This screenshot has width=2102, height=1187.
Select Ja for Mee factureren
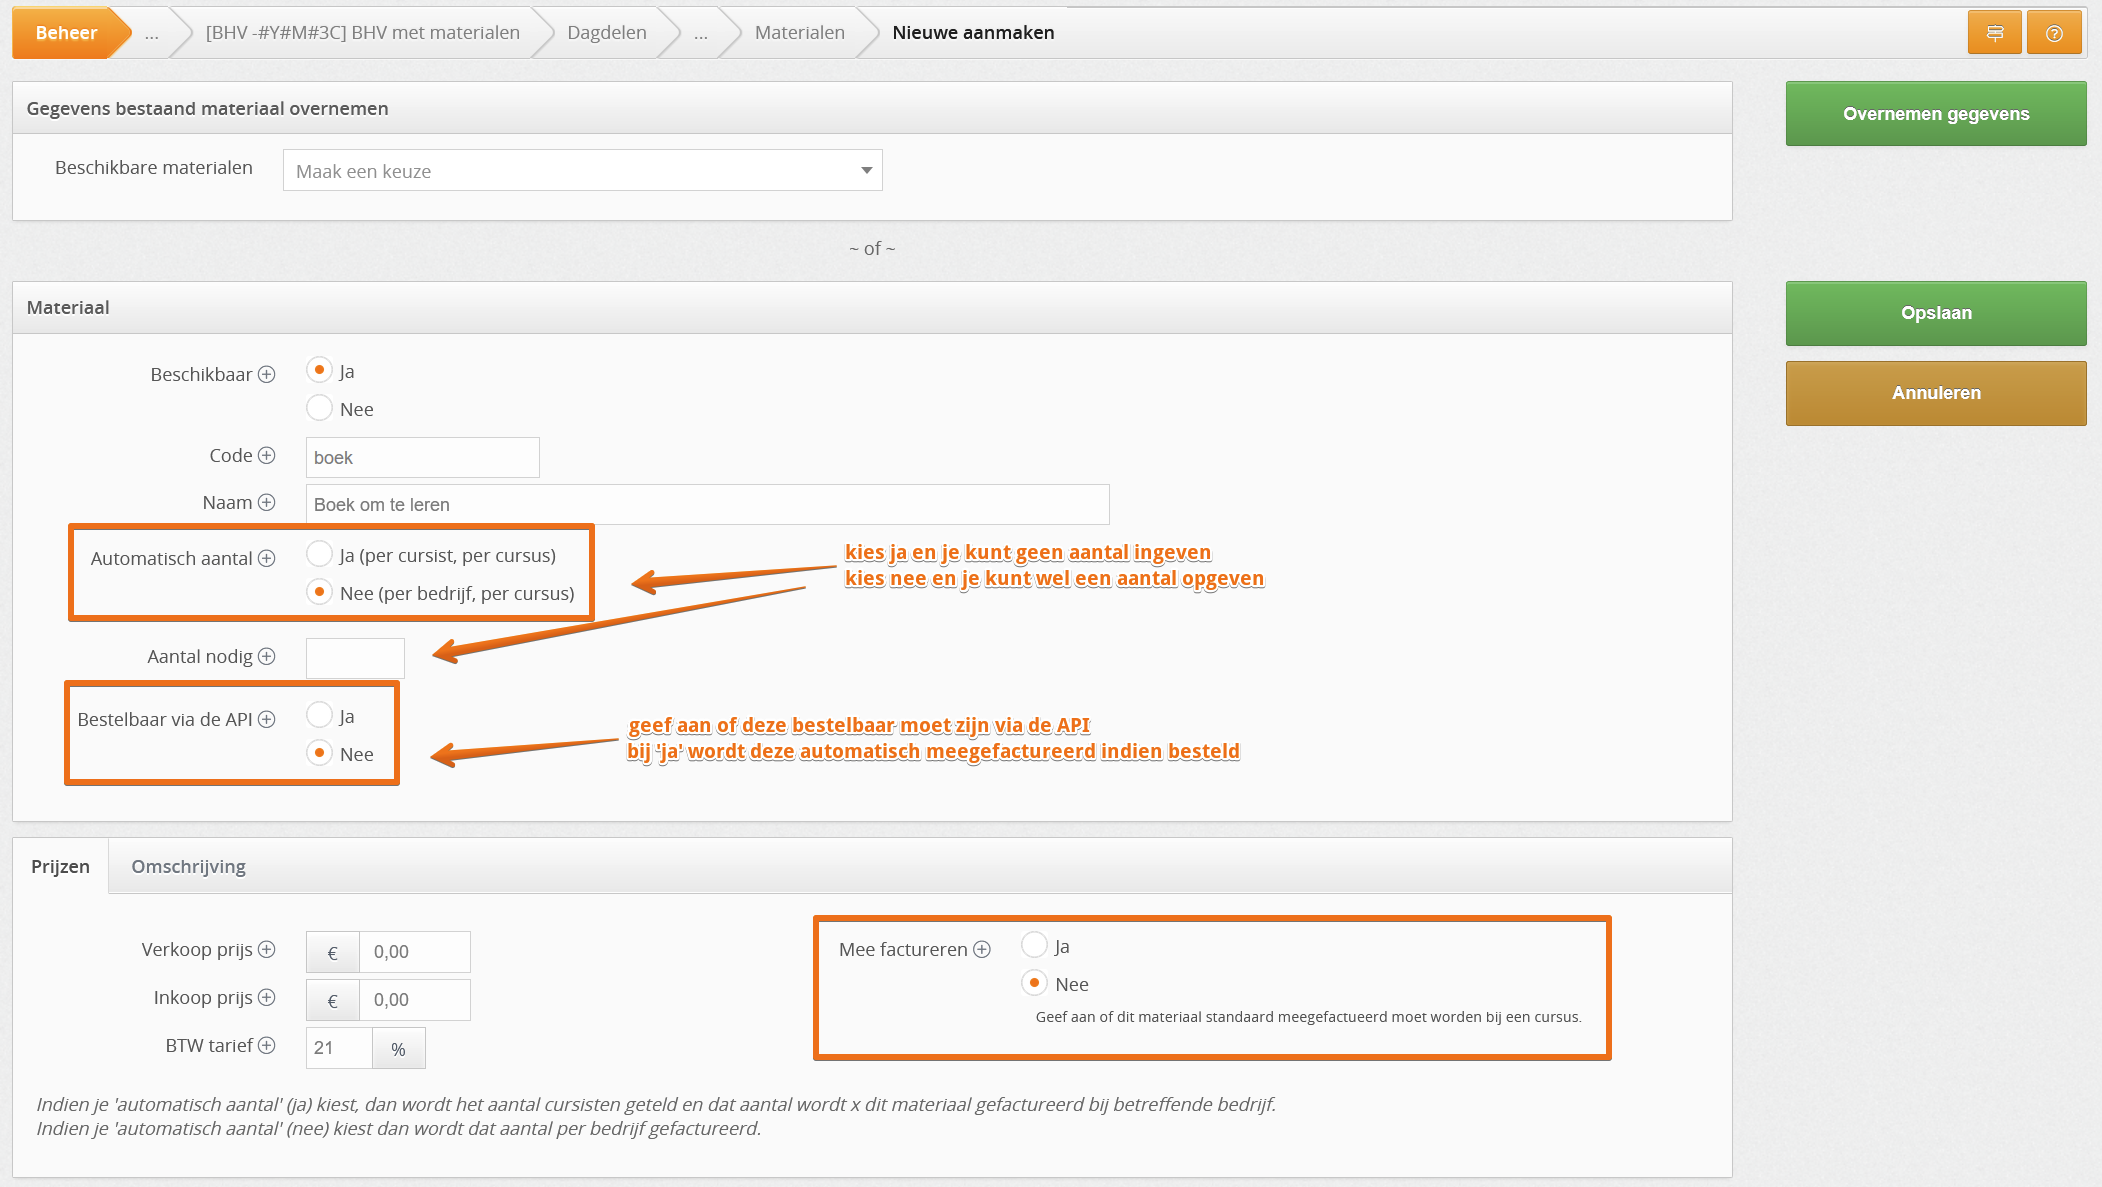coord(1034,945)
